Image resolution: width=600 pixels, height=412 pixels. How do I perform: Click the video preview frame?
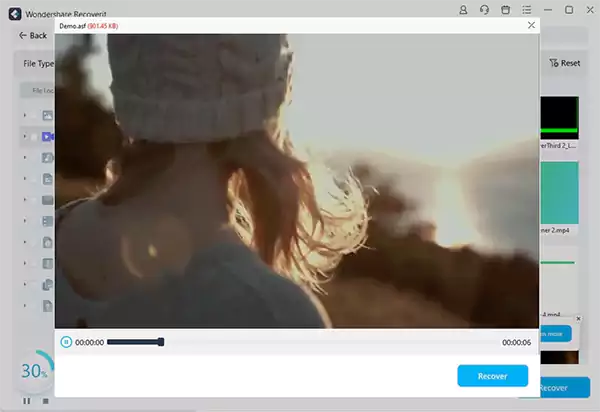coord(297,181)
